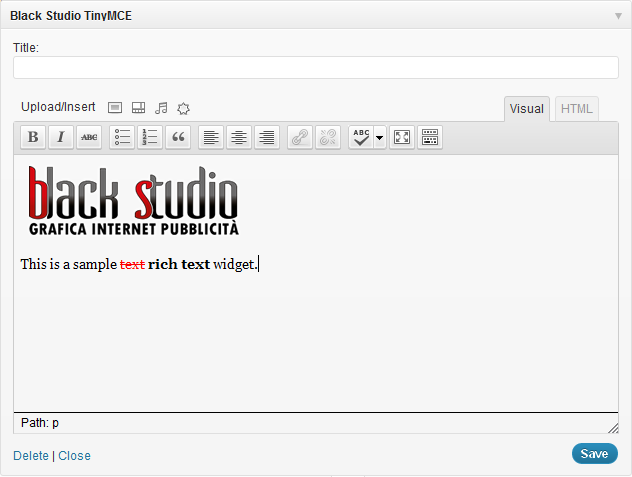The image size is (632, 477).
Task: Select the black studio logo image
Action: tap(133, 200)
